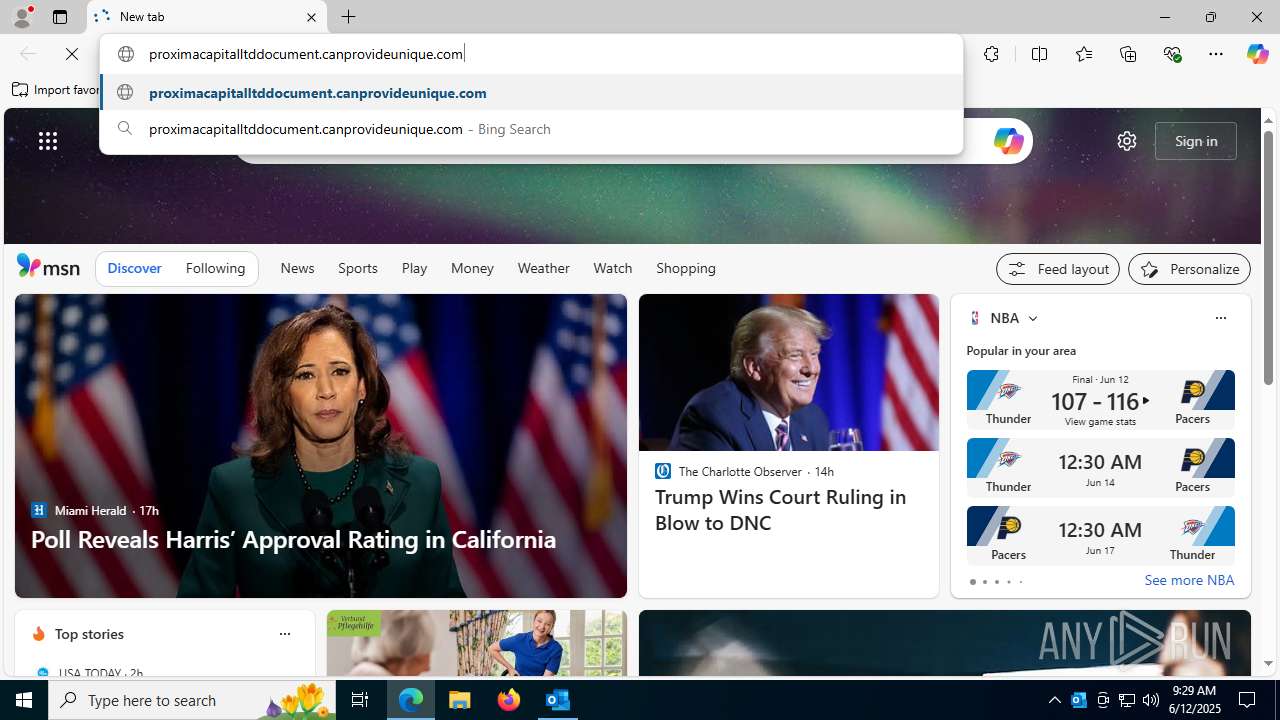1280x720 pixels.
Task: Toggle Split screen view
Action: click(x=1039, y=54)
